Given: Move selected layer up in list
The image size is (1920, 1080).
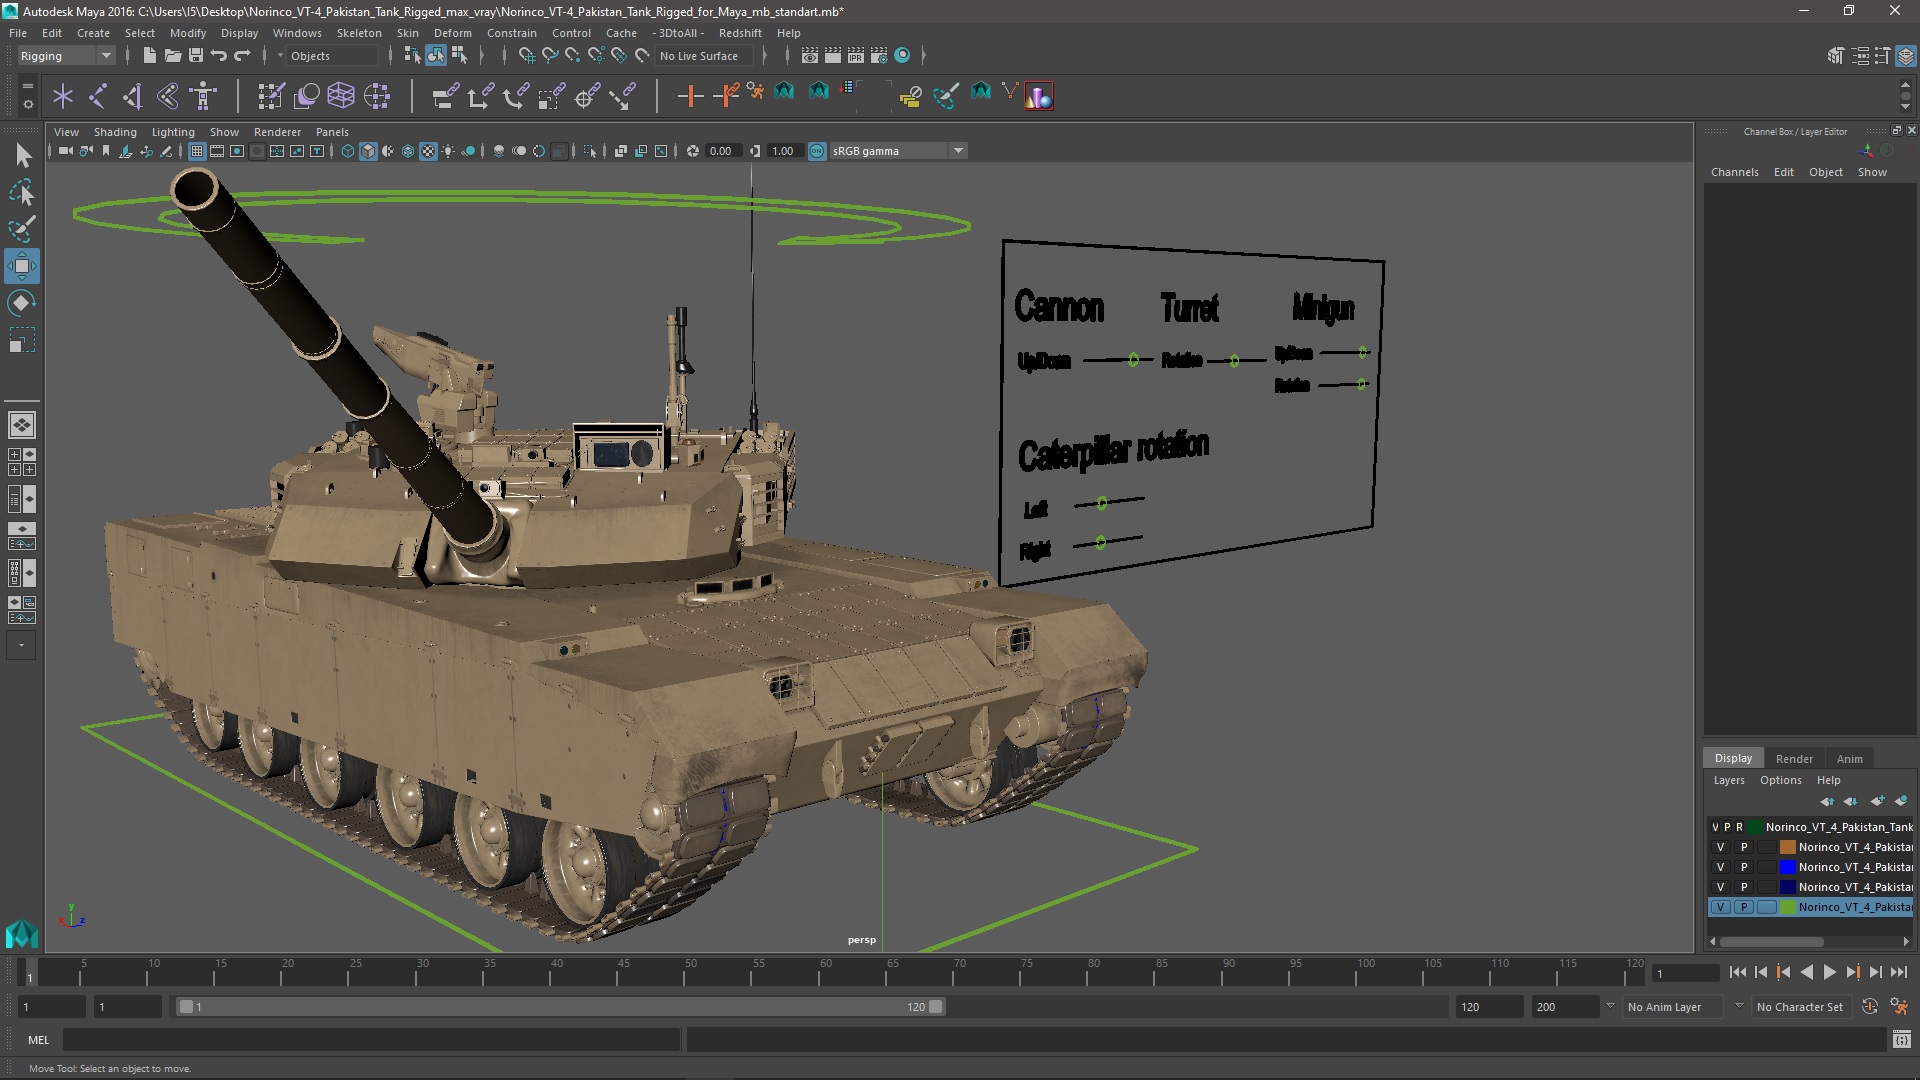Looking at the screenshot, I should pos(1827,801).
